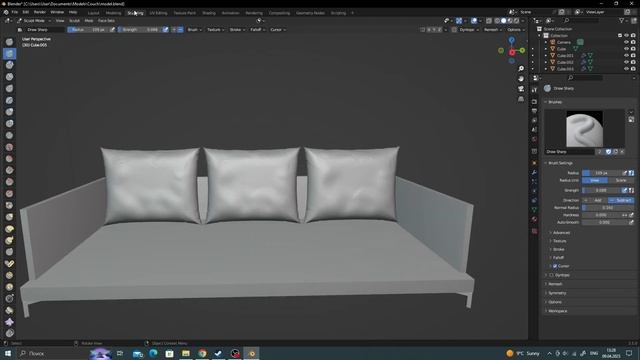640x360 pixels.
Task: Expand the Workspace panel
Action: pyautogui.click(x=557, y=311)
